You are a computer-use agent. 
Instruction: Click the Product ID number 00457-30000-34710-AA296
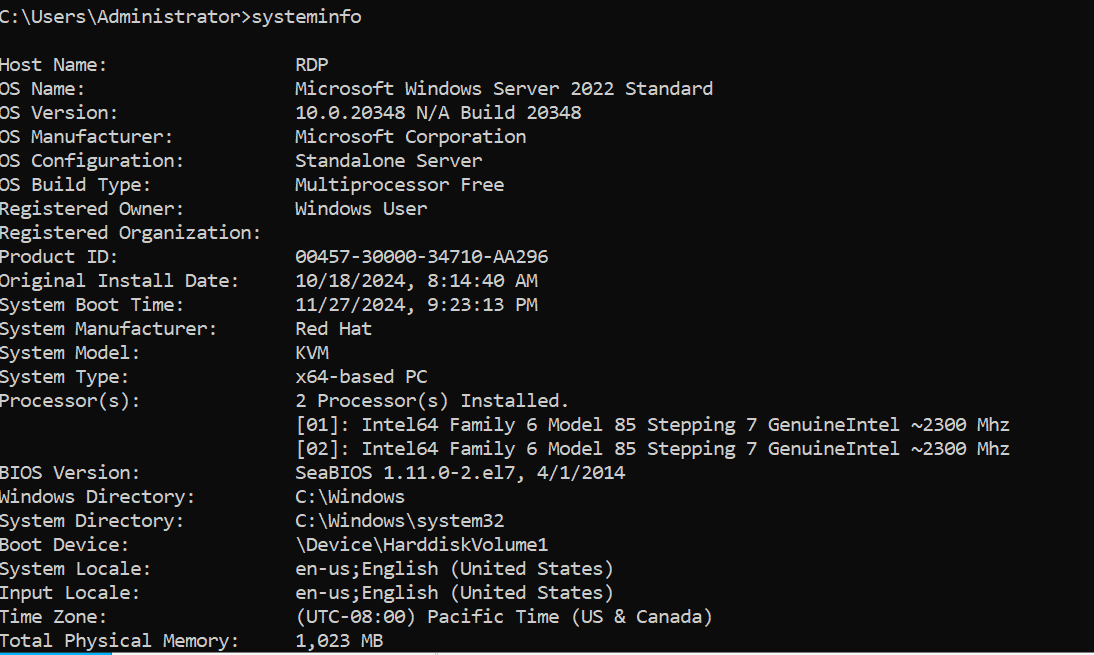(421, 257)
